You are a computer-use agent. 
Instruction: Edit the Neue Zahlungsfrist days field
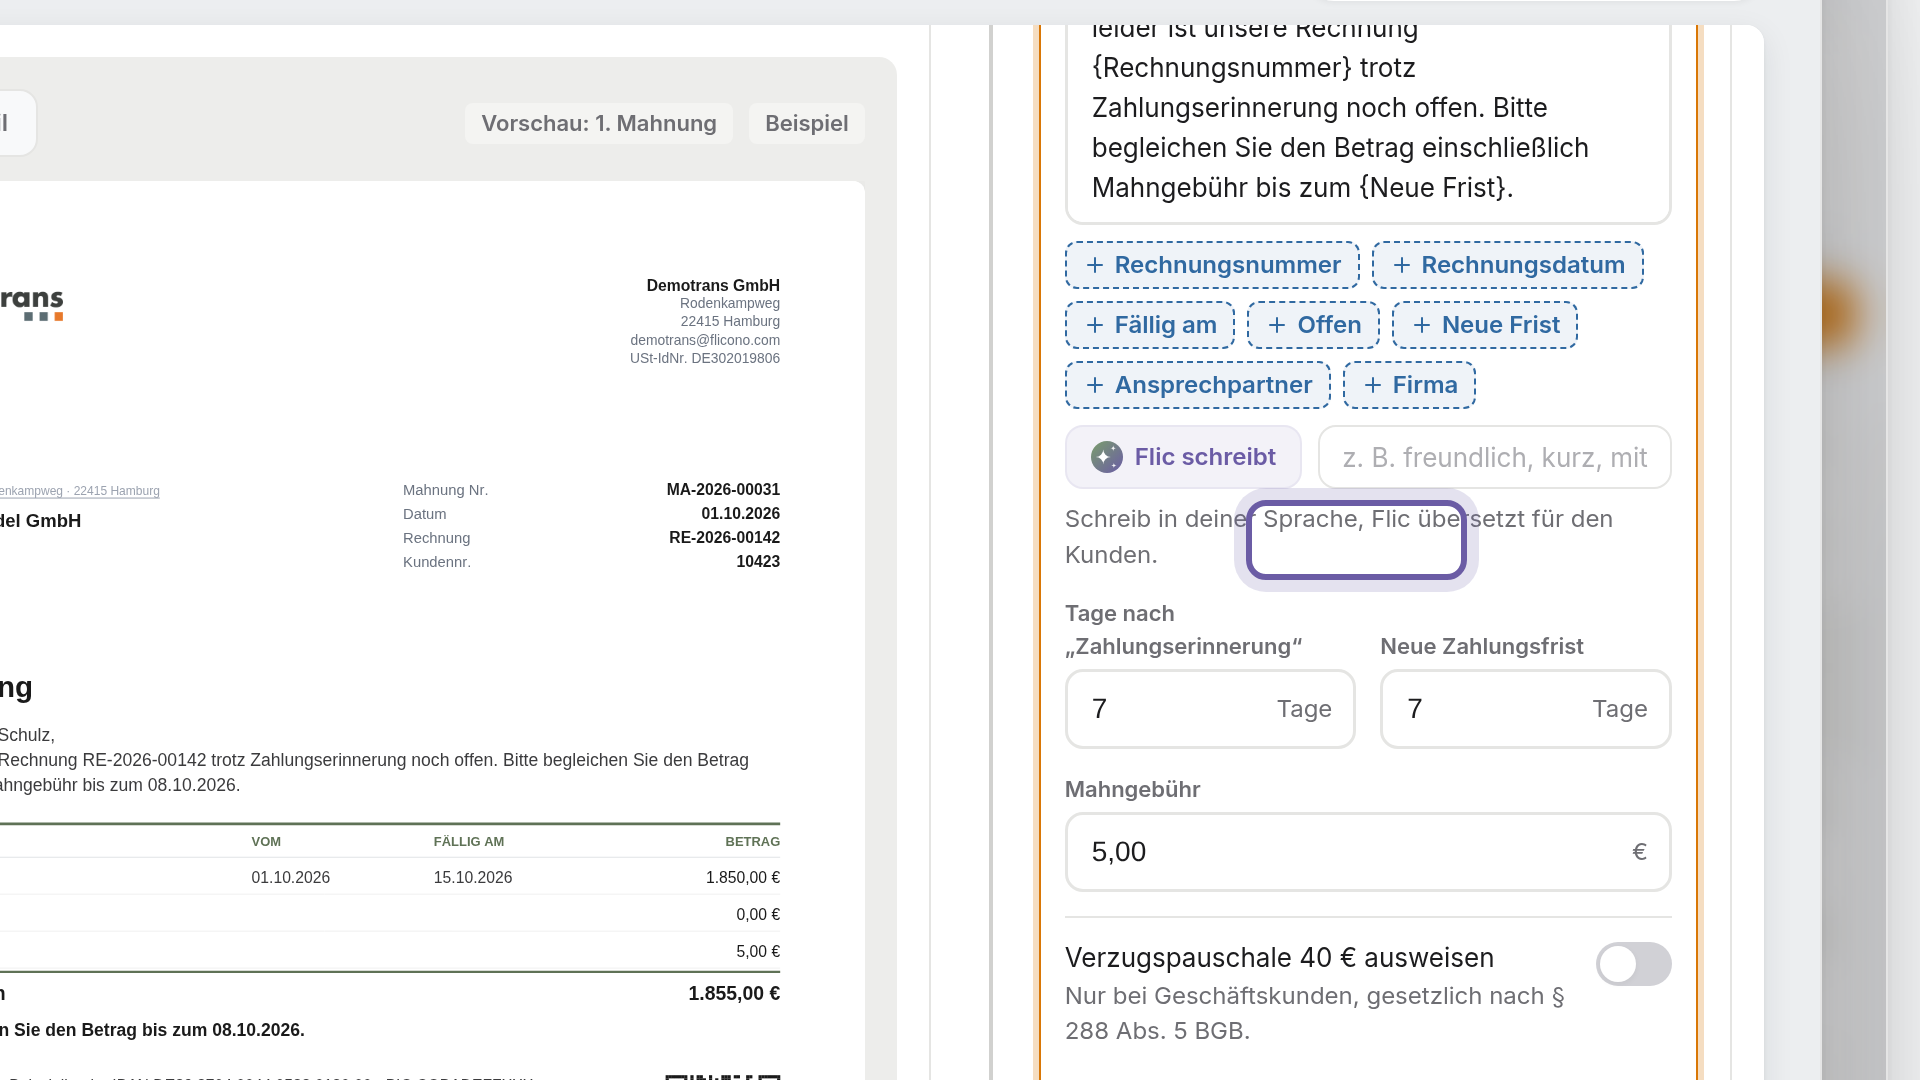point(1525,709)
